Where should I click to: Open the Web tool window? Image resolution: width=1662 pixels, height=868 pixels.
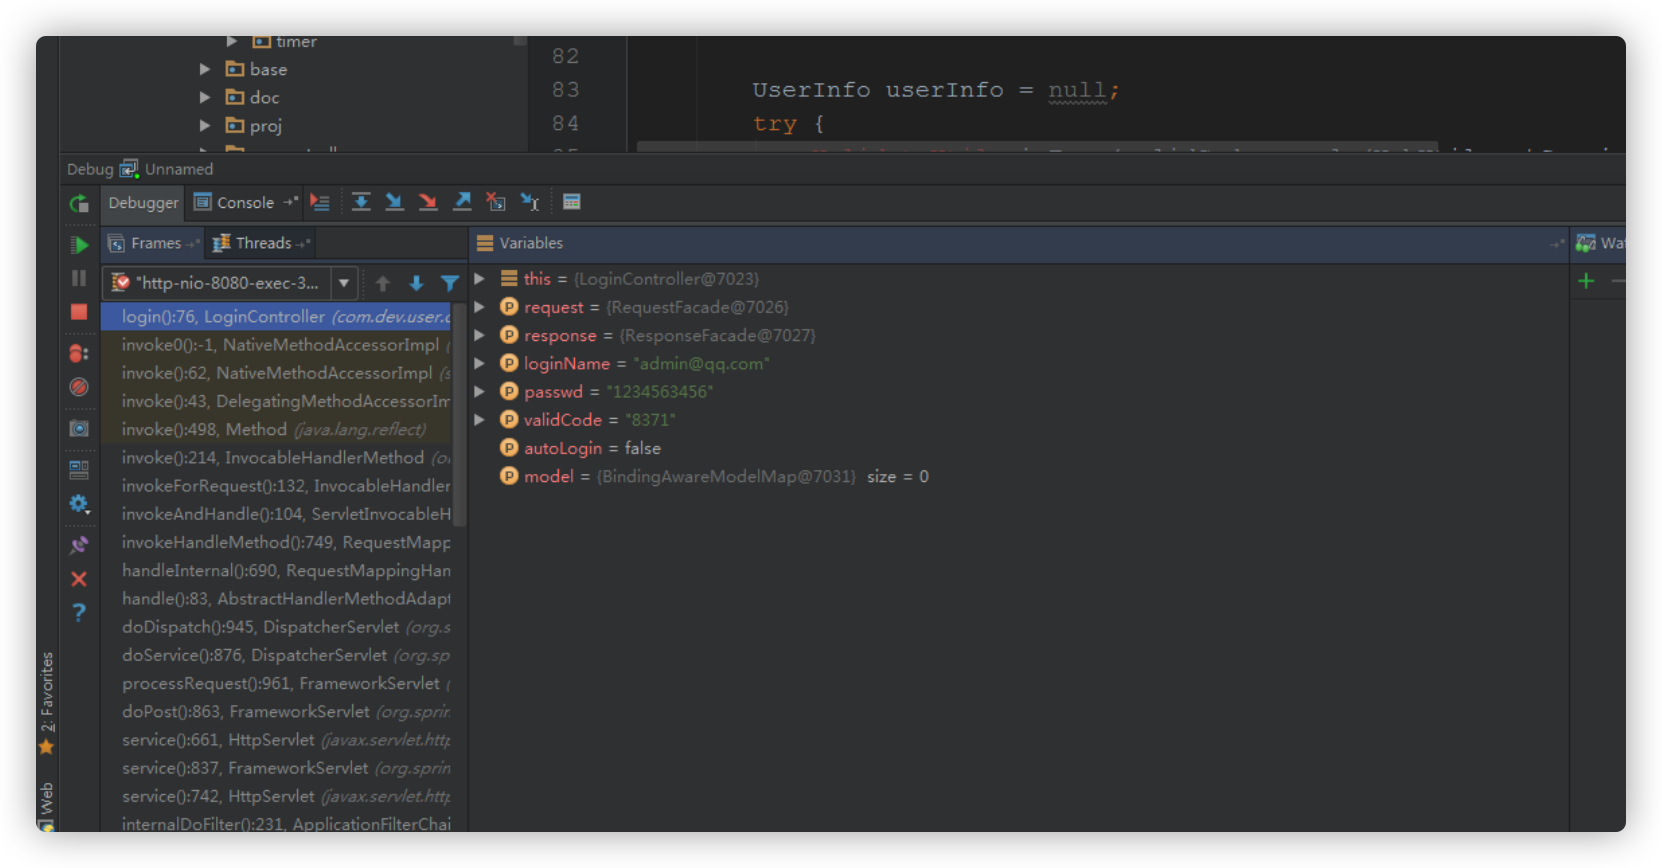[x=46, y=806]
